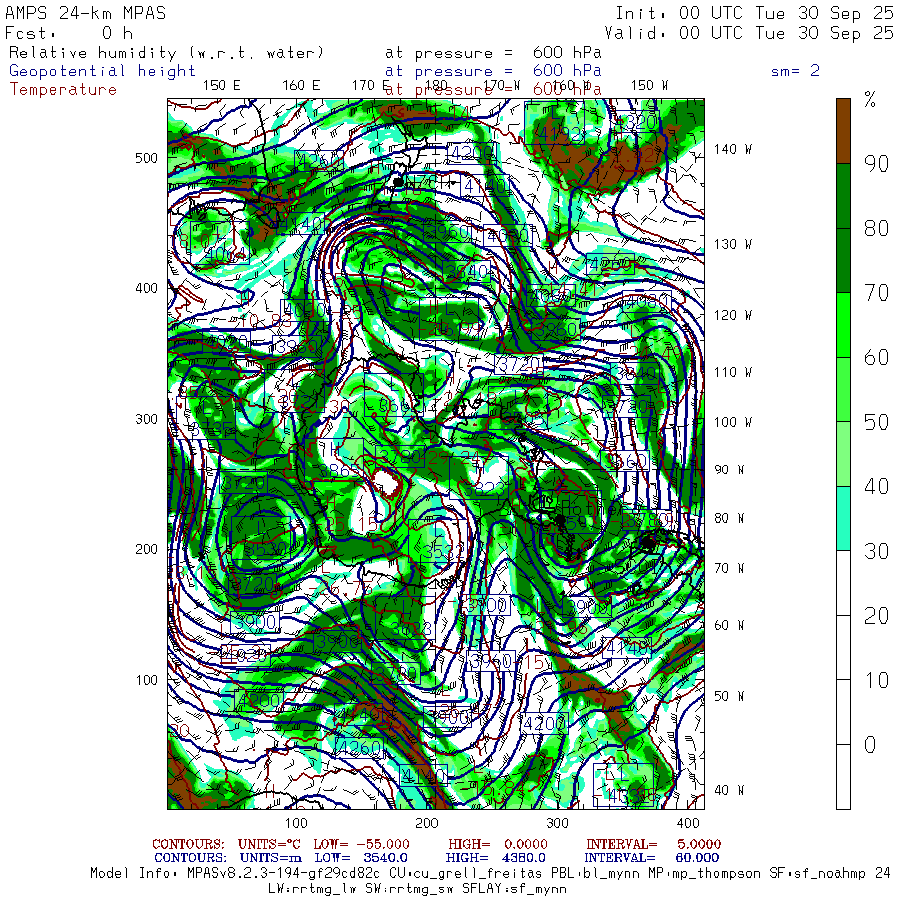This screenshot has height=900, width=900.
Task: Click the brown 90% humidity color swatch
Action: 843,130
